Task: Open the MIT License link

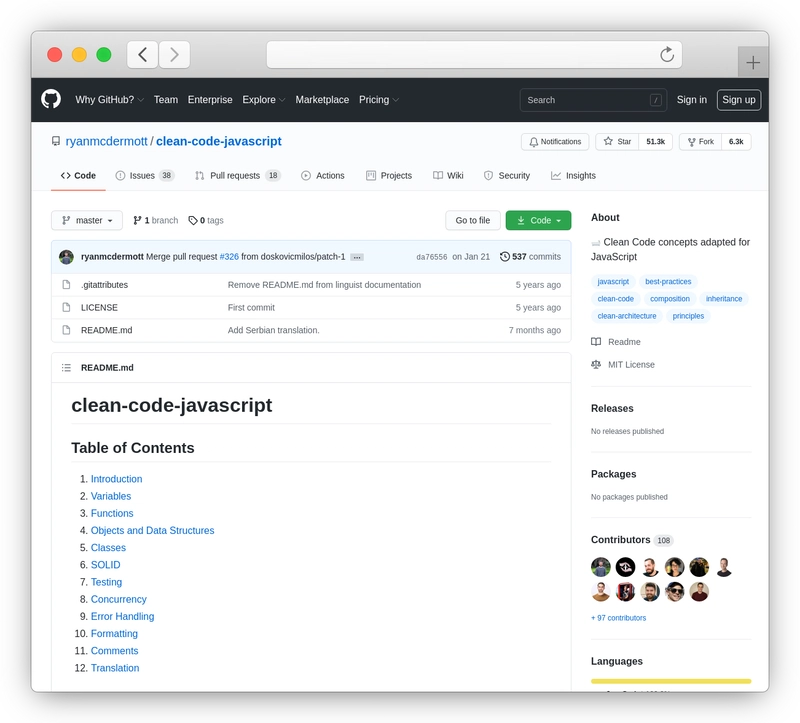Action: tap(623, 365)
